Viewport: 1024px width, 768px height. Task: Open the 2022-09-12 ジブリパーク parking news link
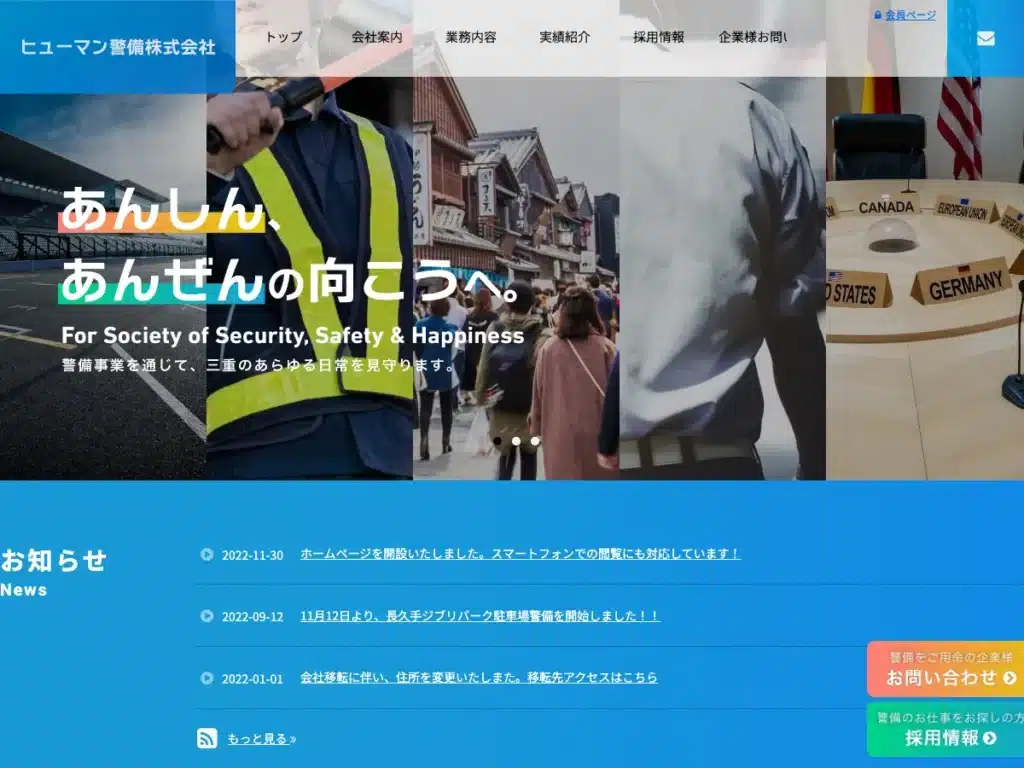click(480, 616)
